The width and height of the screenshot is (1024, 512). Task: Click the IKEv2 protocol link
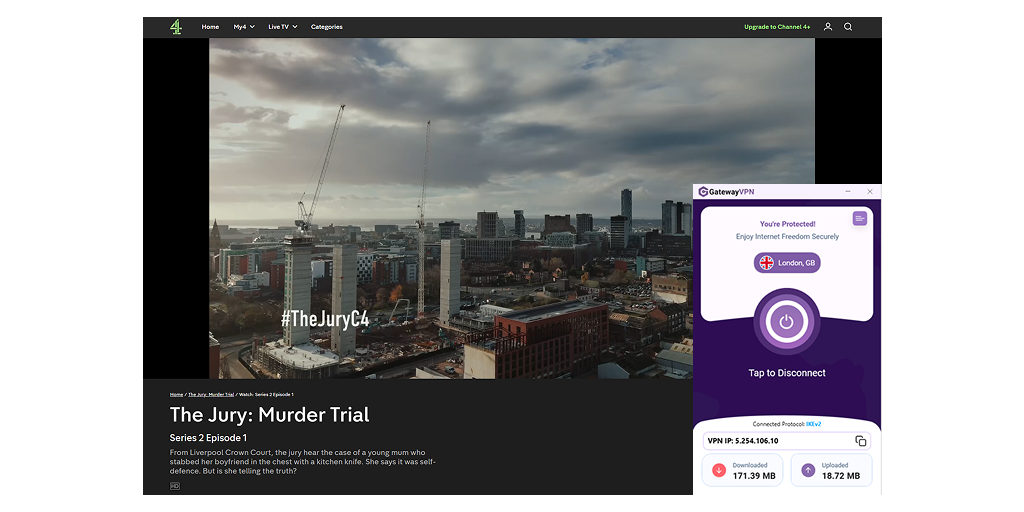(813, 424)
